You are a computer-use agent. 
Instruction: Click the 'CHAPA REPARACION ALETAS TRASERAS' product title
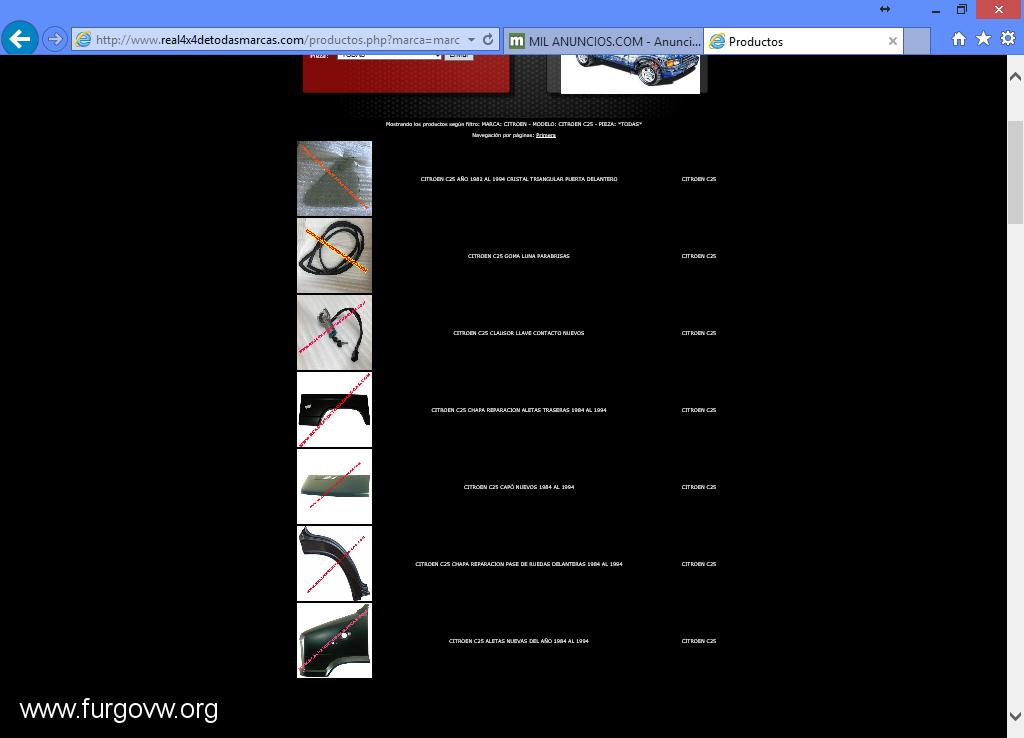click(x=519, y=410)
